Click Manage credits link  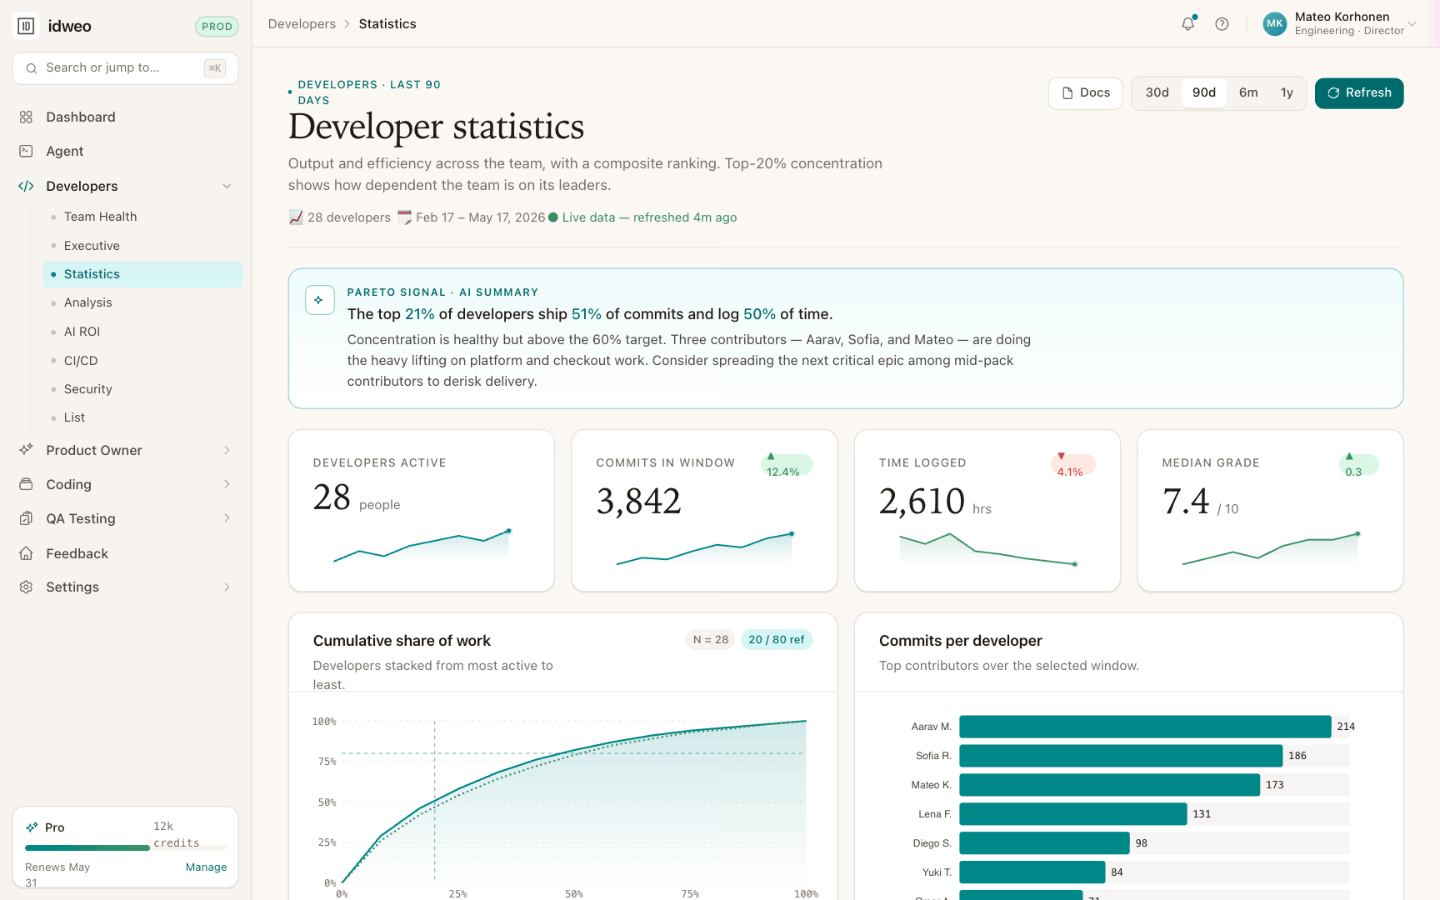(x=206, y=867)
